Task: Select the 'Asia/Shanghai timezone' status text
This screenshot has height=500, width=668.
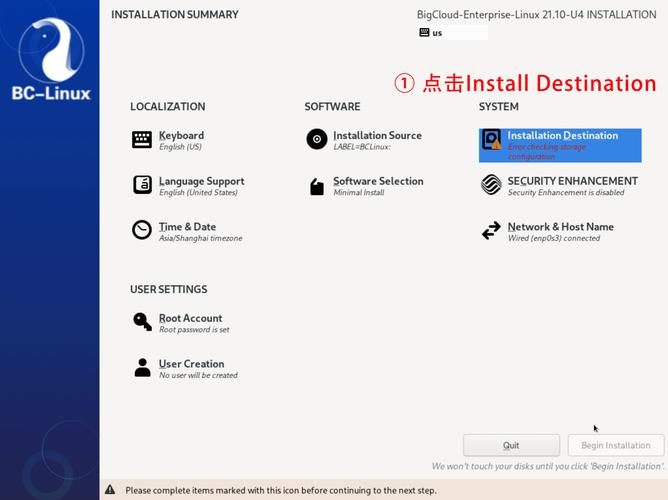Action: tap(200, 239)
